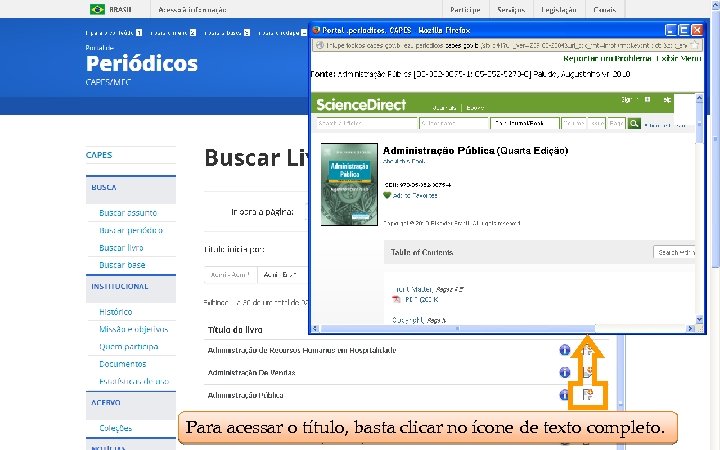Open Administração Pública book cover thumbnail
This screenshot has height=450, width=720.
click(349, 185)
